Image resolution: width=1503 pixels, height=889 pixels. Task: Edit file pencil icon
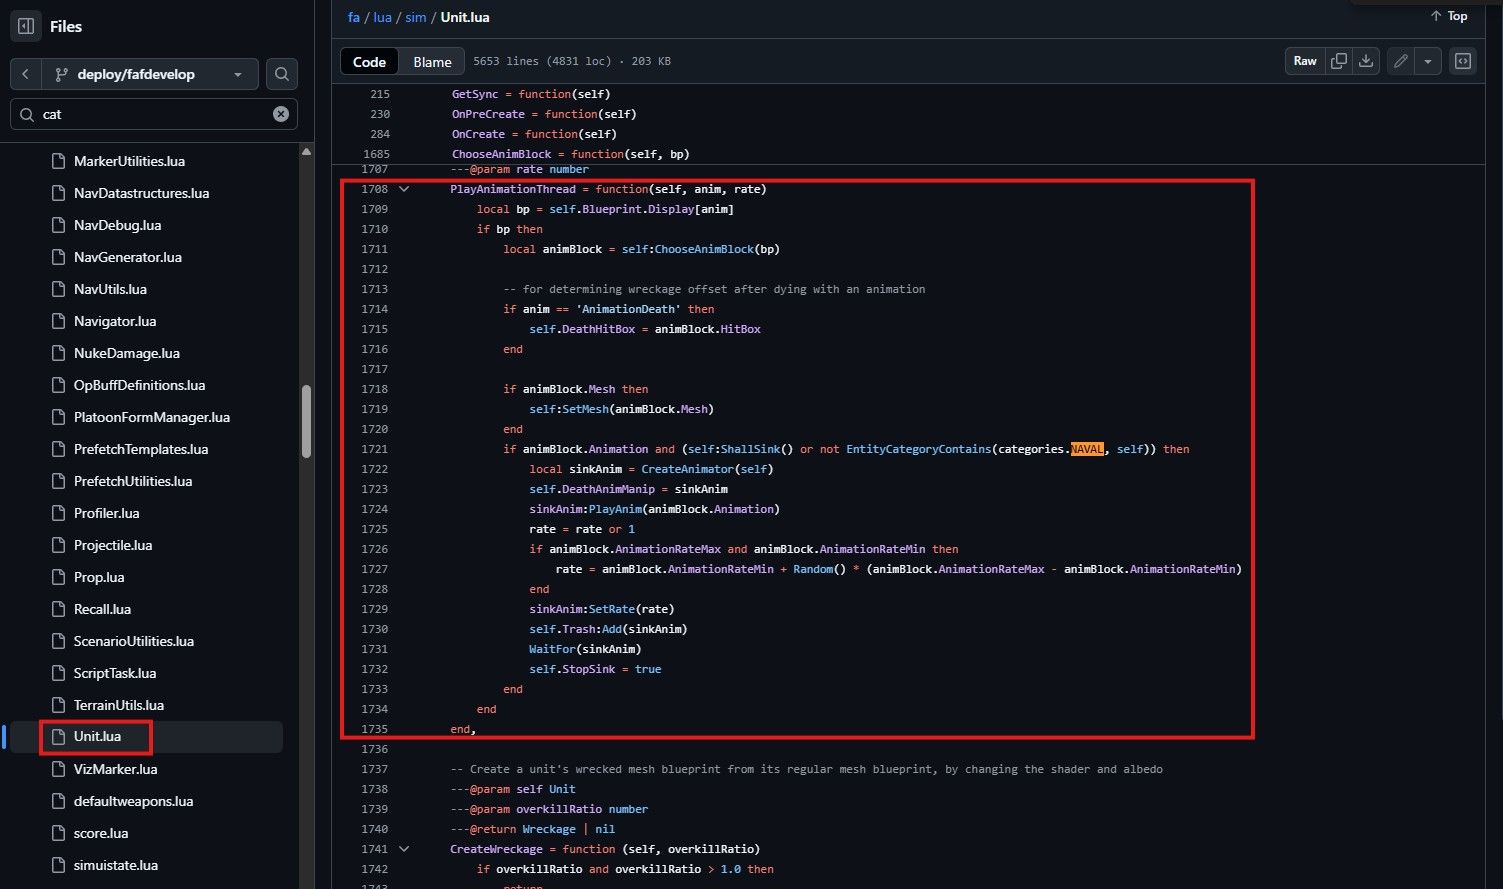click(1401, 61)
